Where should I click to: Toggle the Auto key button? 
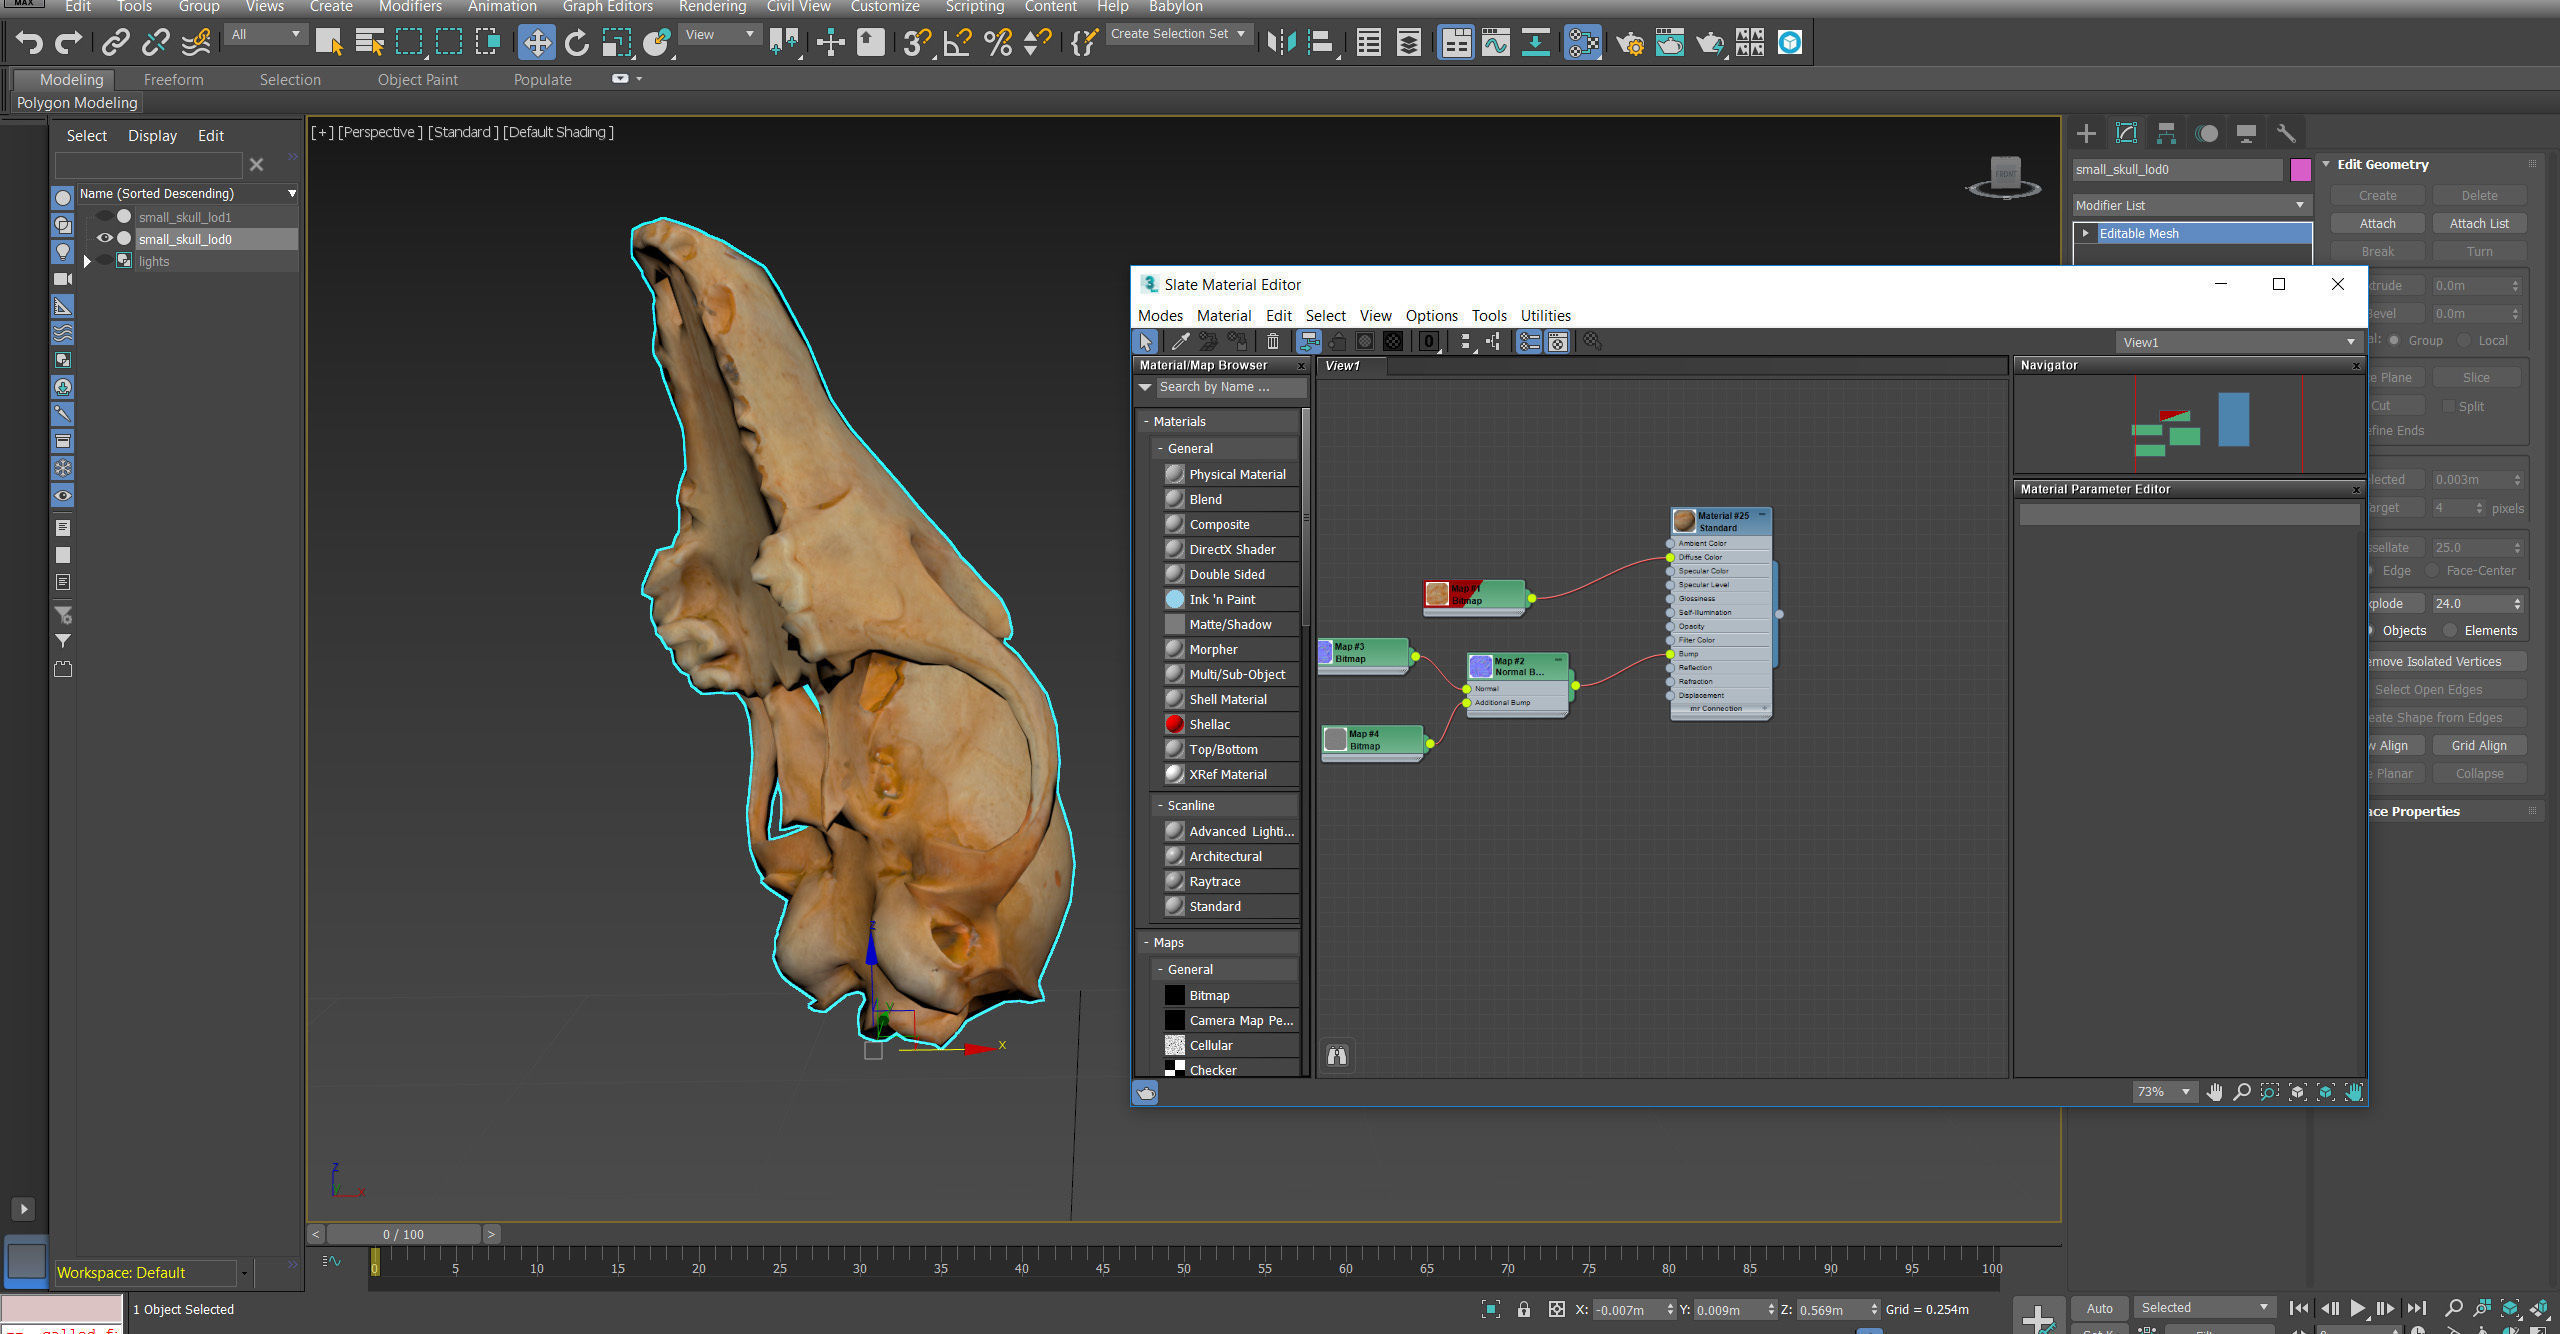click(x=2100, y=1308)
